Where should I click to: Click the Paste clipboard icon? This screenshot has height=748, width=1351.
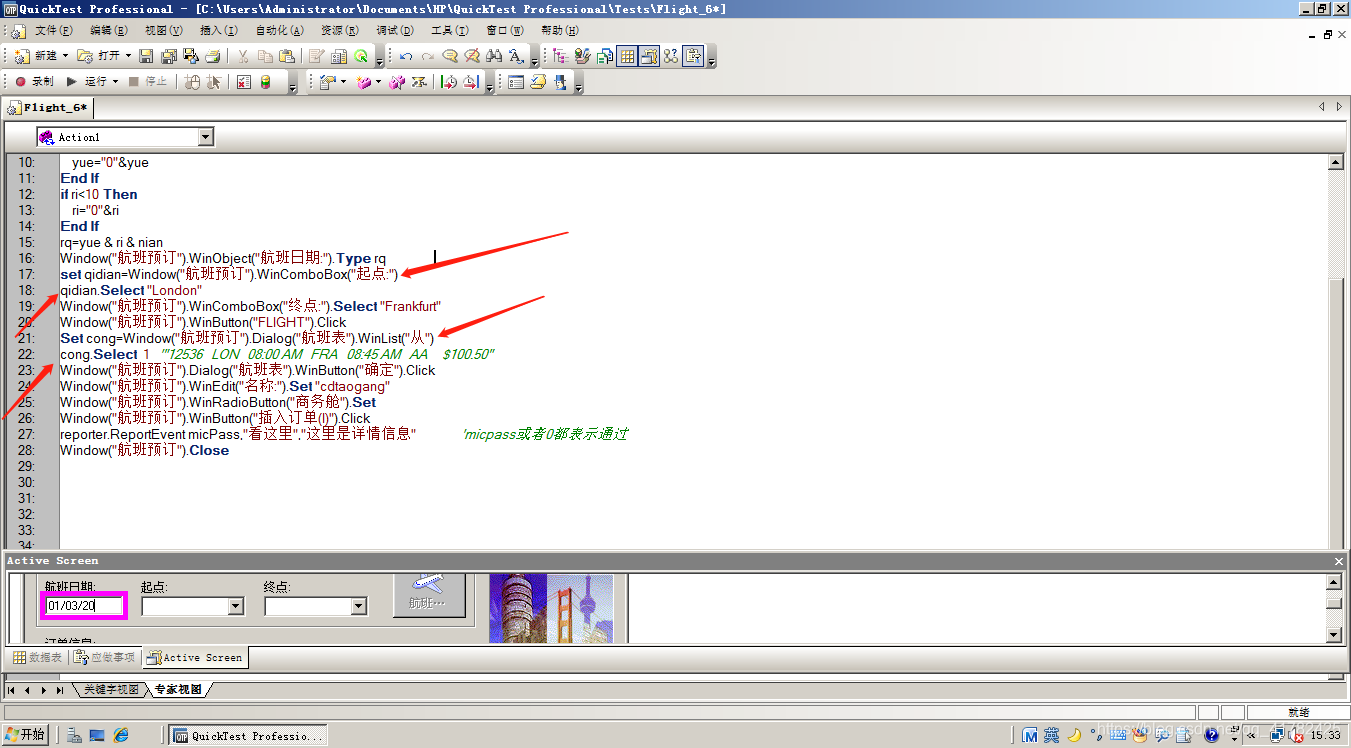pos(287,56)
